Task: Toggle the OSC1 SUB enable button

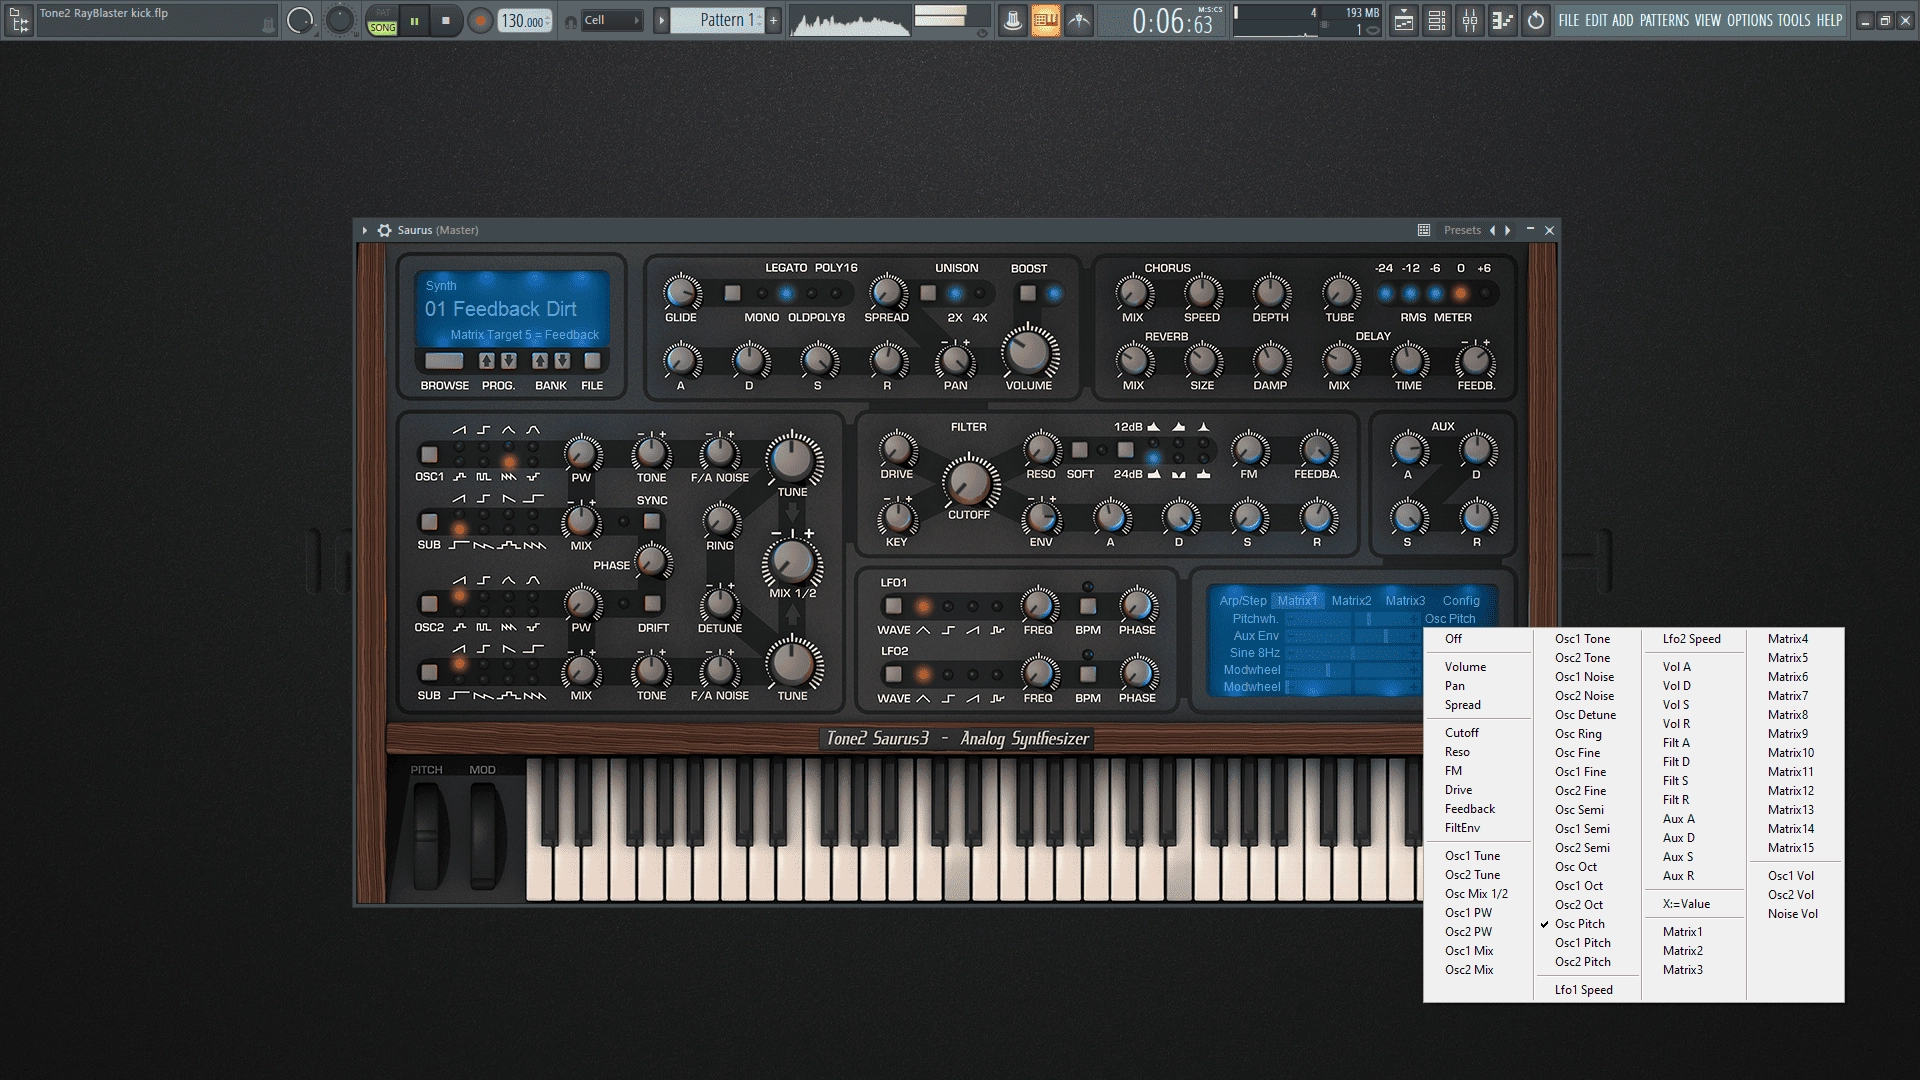Action: pyautogui.click(x=429, y=522)
